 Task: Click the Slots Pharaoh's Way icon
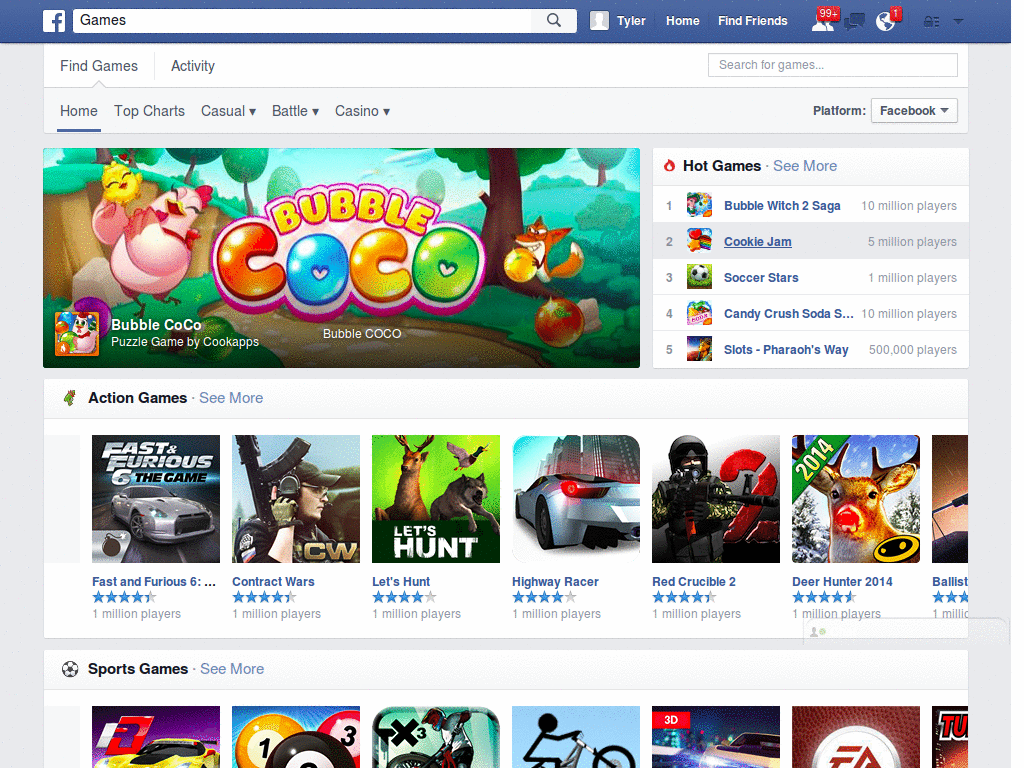point(699,349)
